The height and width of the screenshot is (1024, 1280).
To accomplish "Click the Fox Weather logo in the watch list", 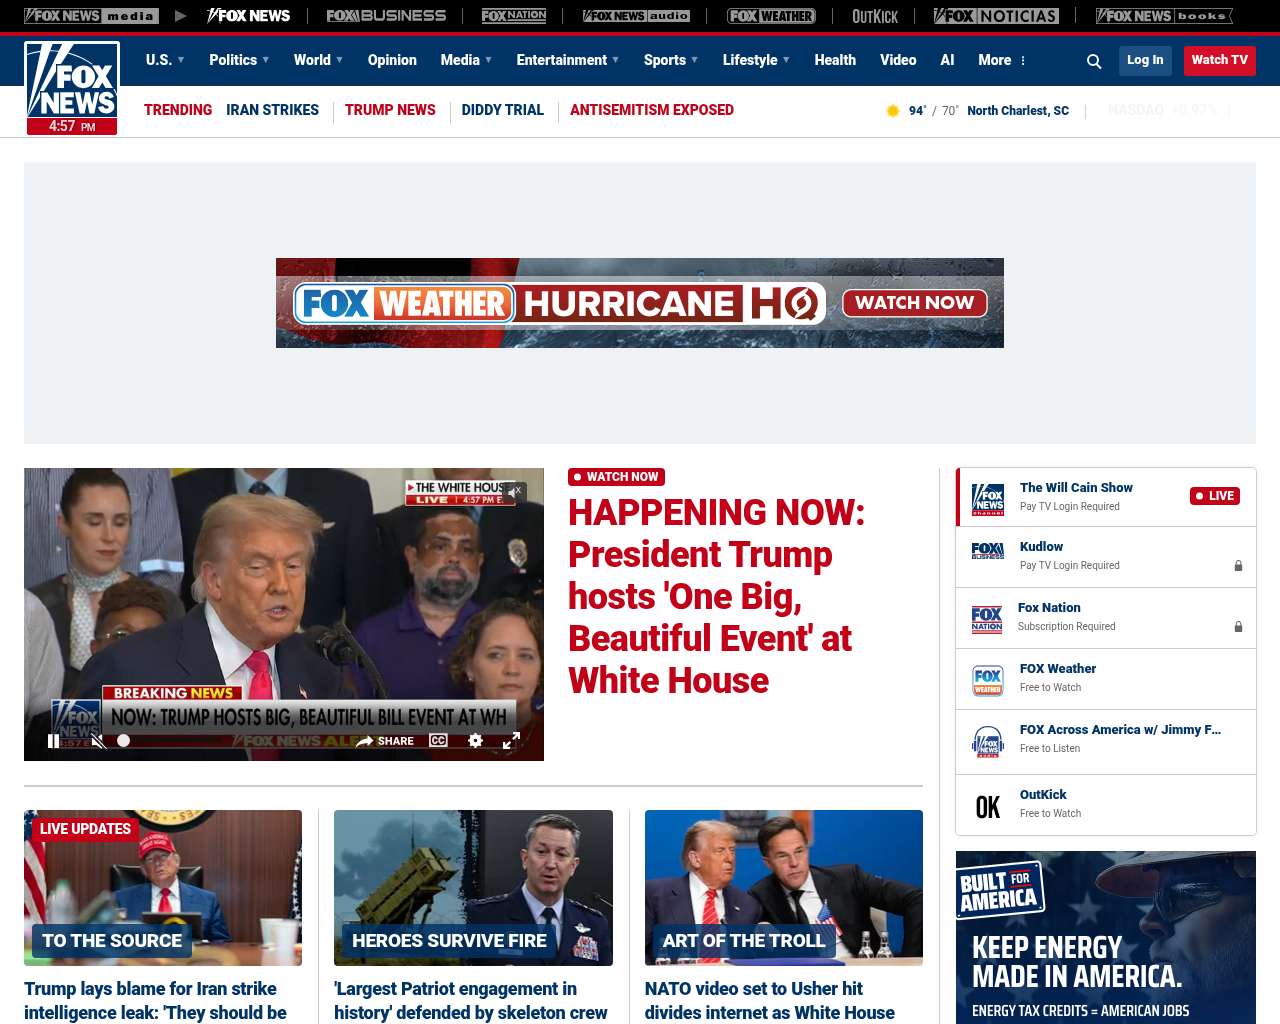I will click(988, 680).
